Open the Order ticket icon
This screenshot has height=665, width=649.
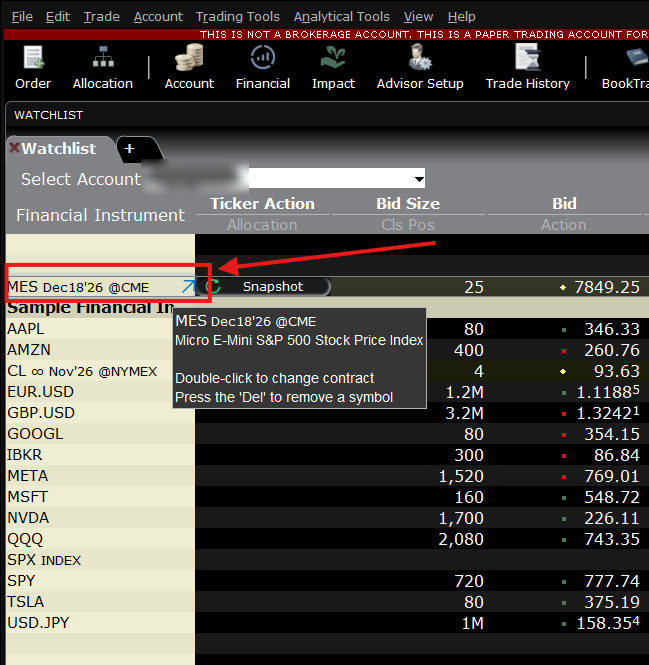[33, 67]
